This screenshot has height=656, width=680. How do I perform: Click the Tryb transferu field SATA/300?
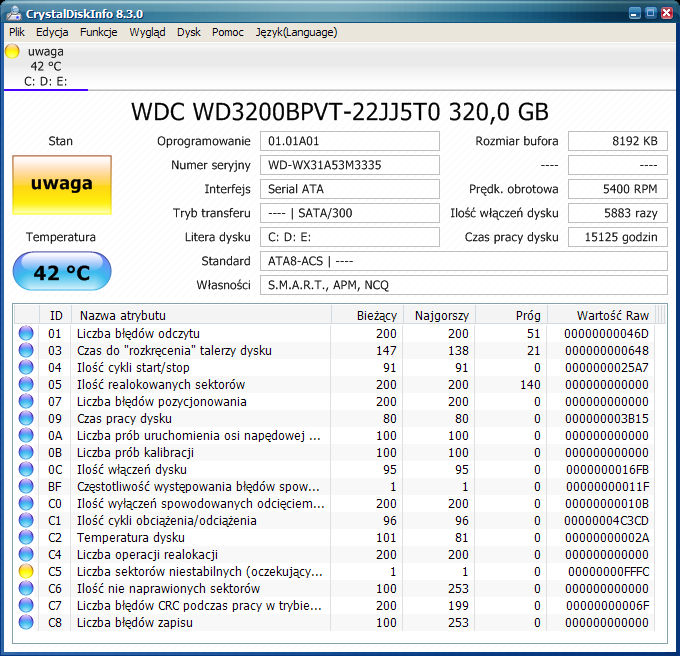coord(350,213)
